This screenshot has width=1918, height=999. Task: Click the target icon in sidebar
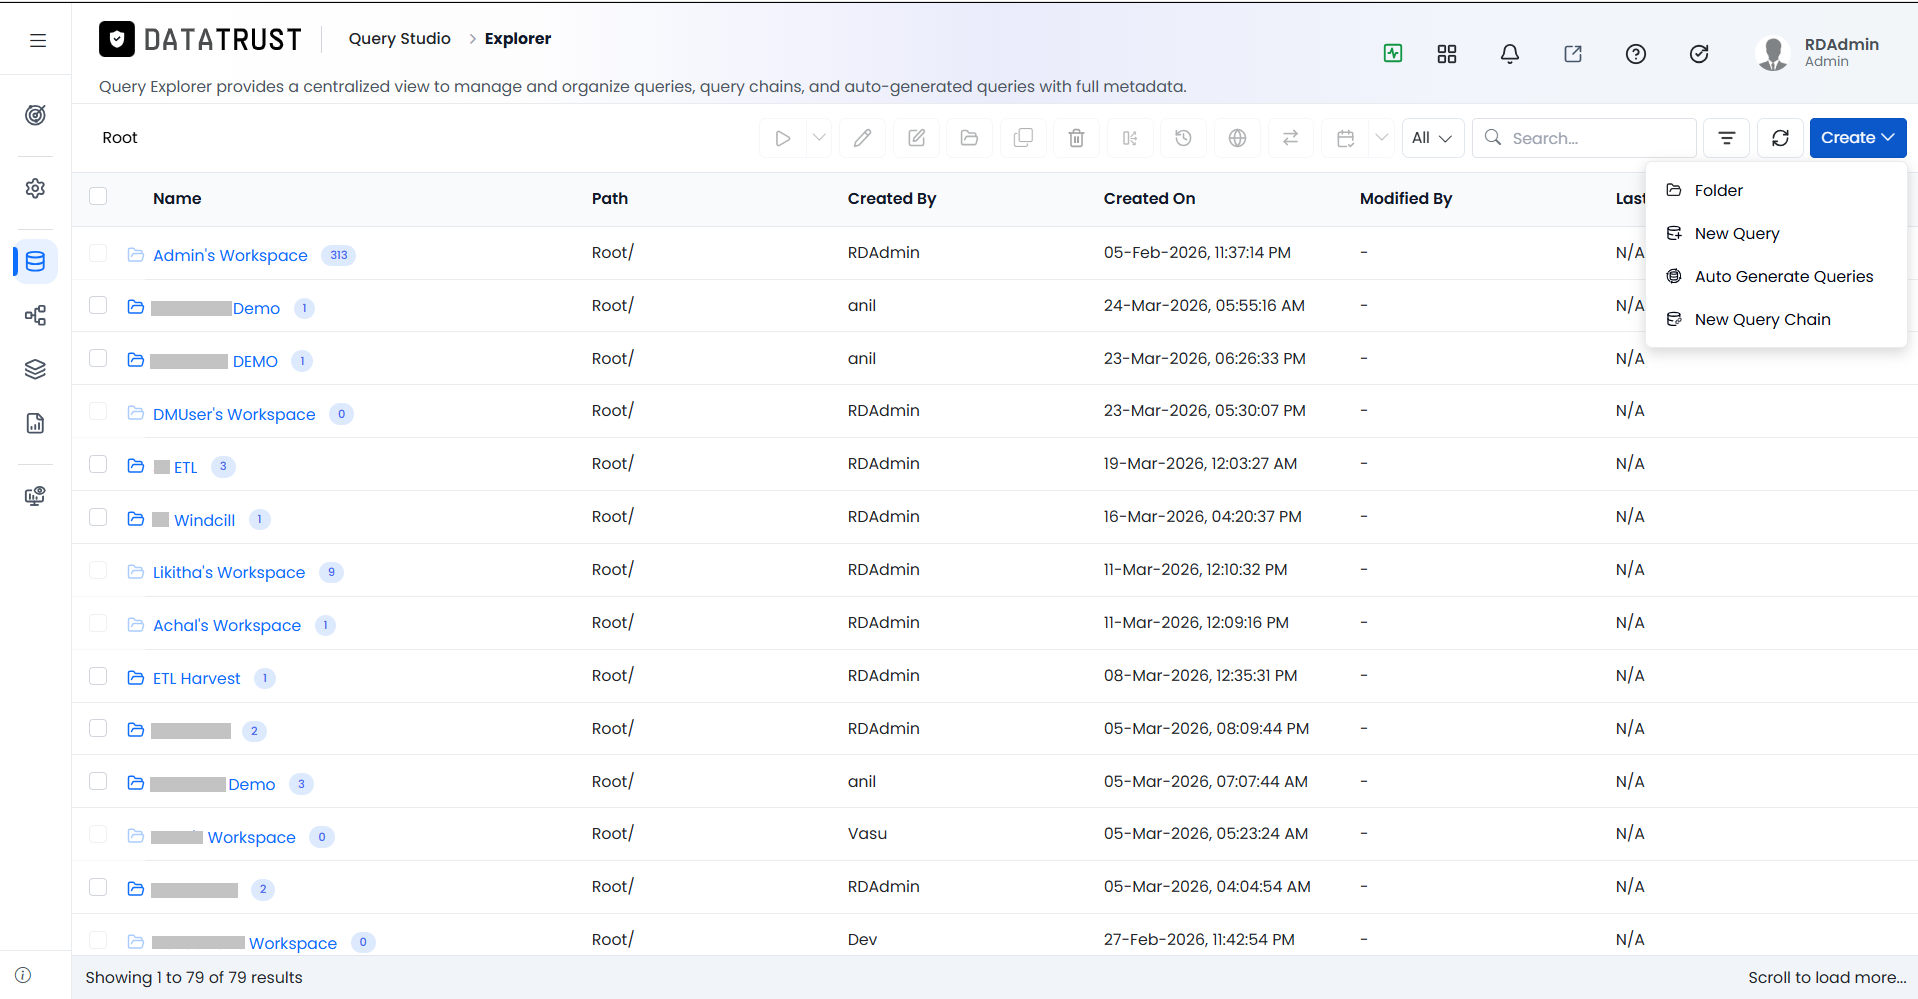coord(35,115)
